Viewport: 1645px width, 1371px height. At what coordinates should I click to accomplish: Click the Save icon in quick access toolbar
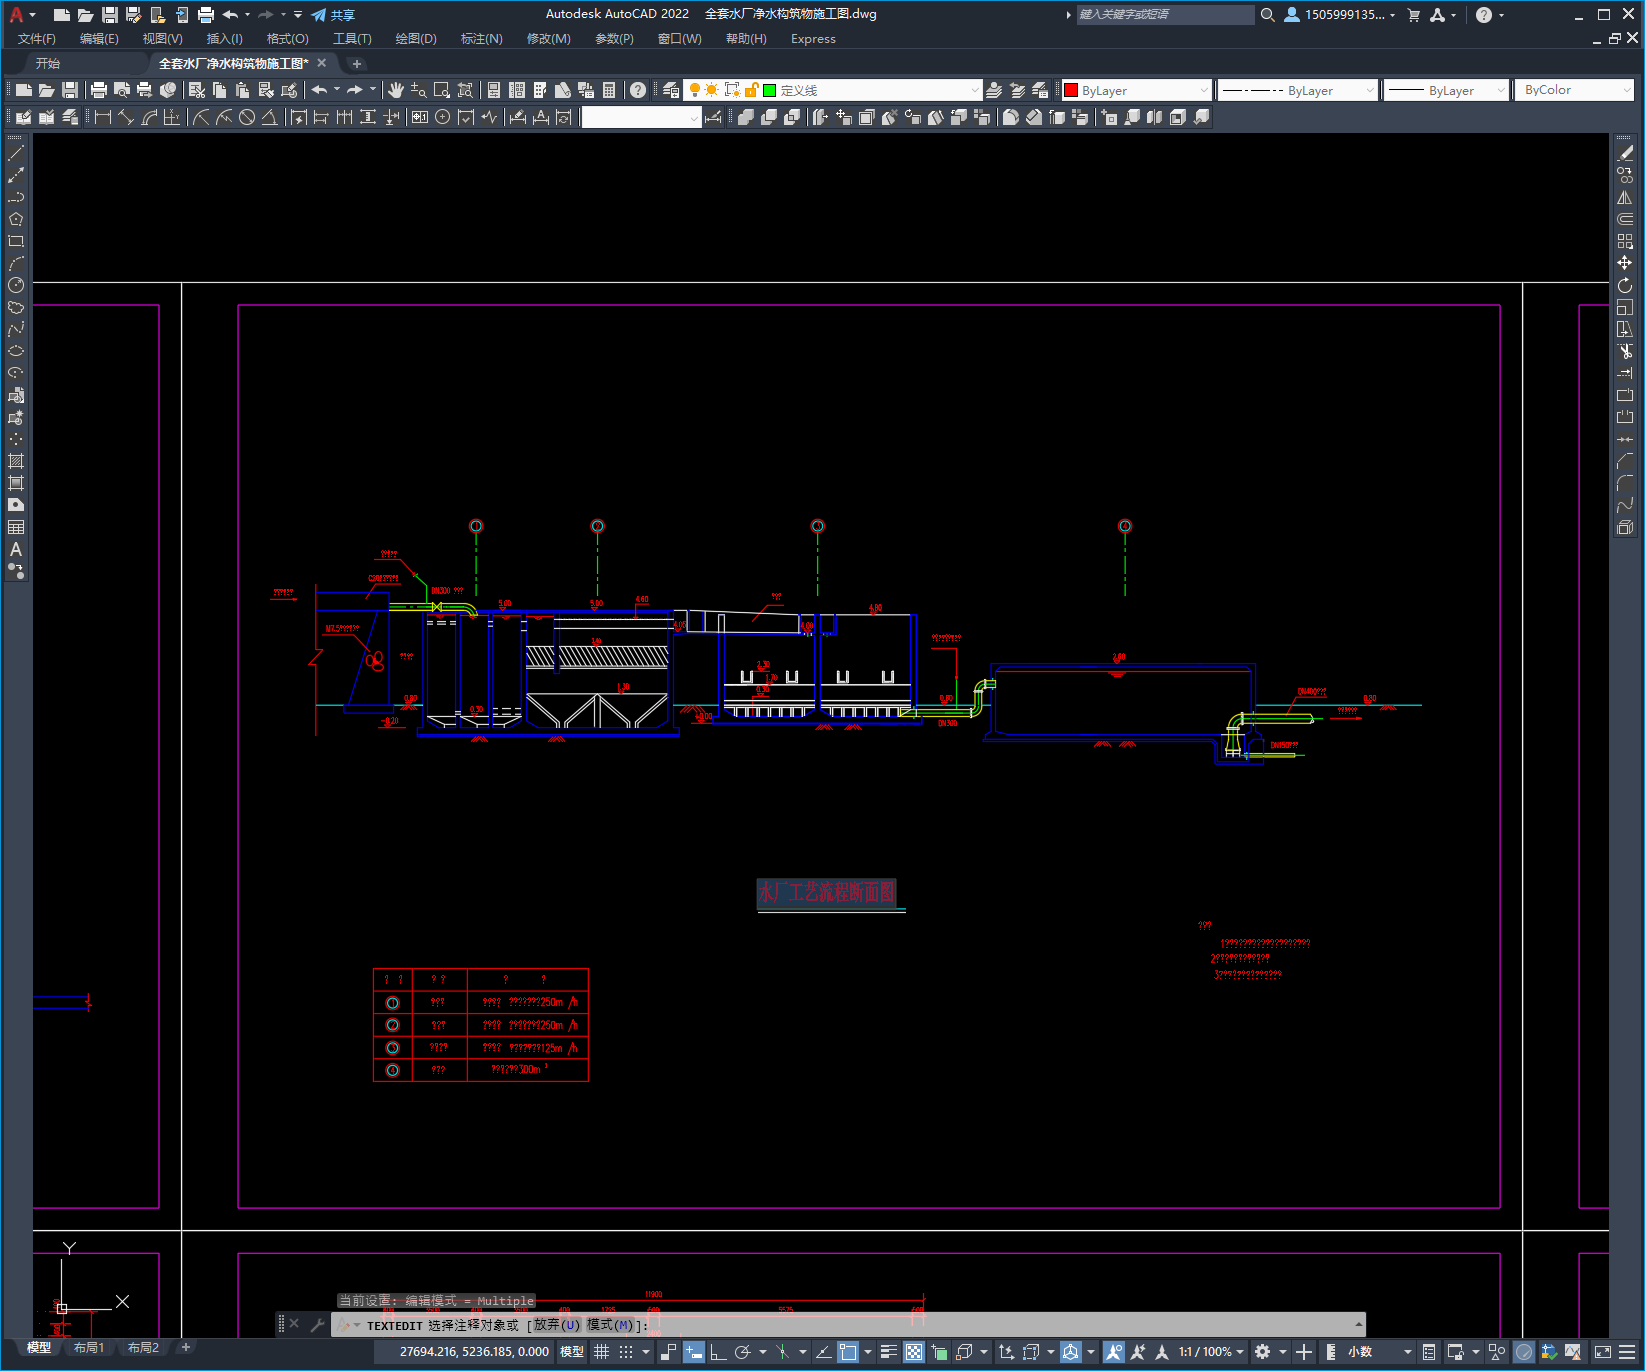(x=110, y=15)
